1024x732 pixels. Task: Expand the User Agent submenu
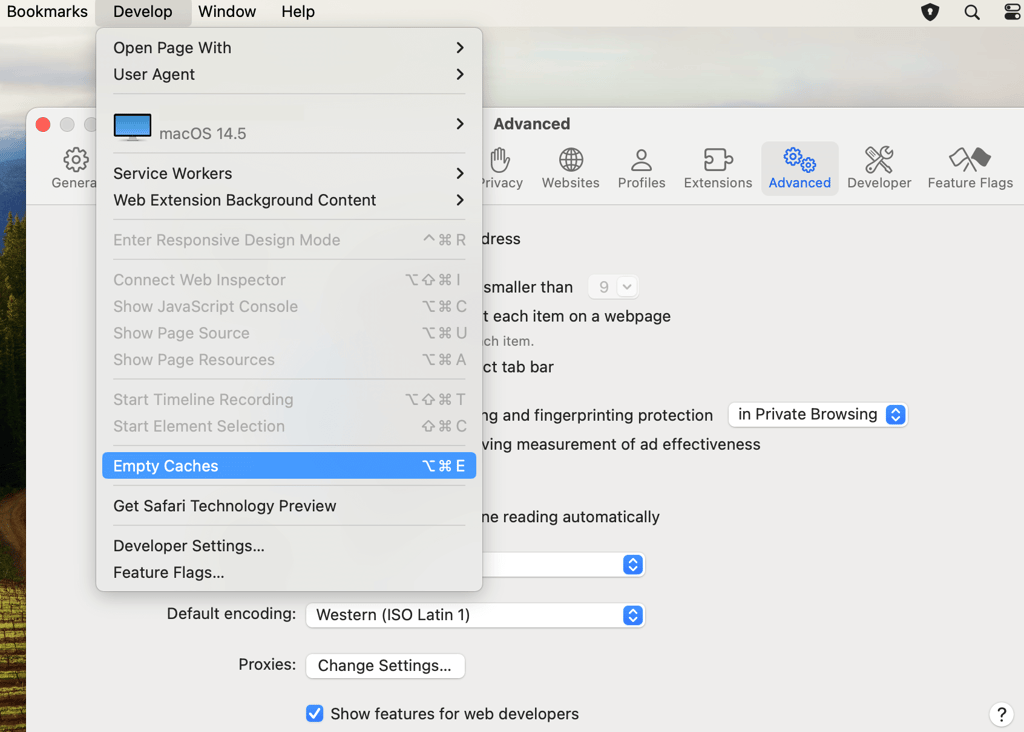[x=289, y=74]
